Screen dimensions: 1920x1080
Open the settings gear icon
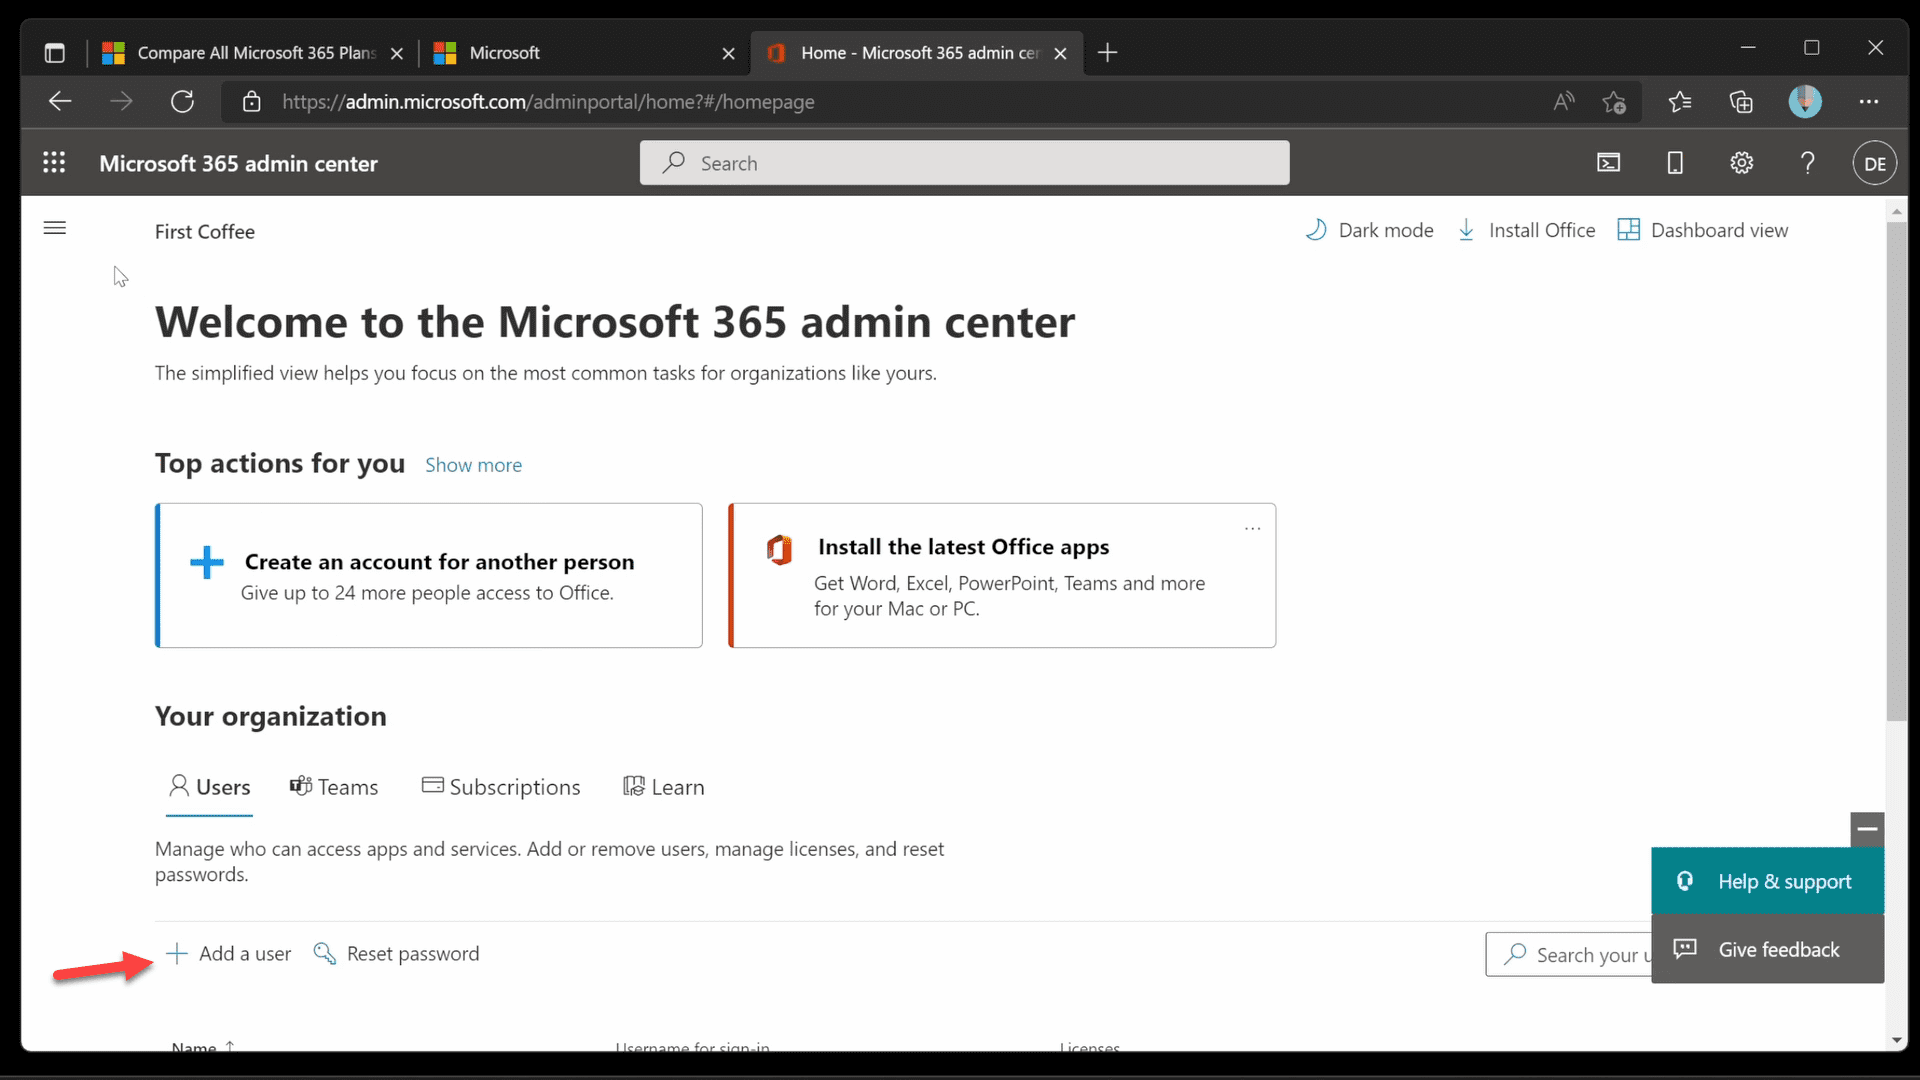point(1741,163)
